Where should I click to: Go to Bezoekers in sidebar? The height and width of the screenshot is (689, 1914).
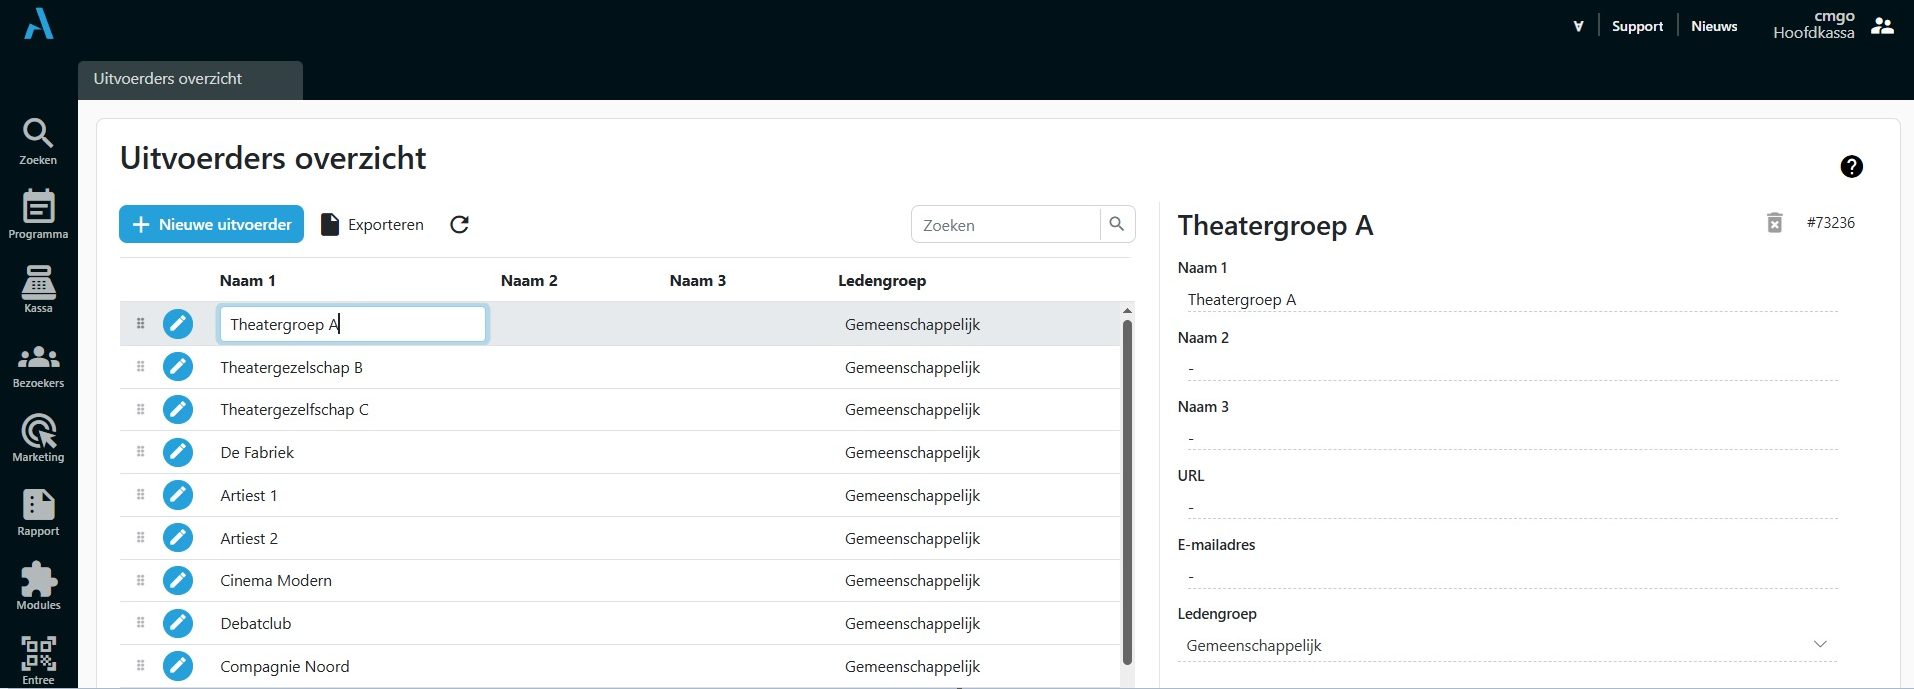click(x=38, y=365)
